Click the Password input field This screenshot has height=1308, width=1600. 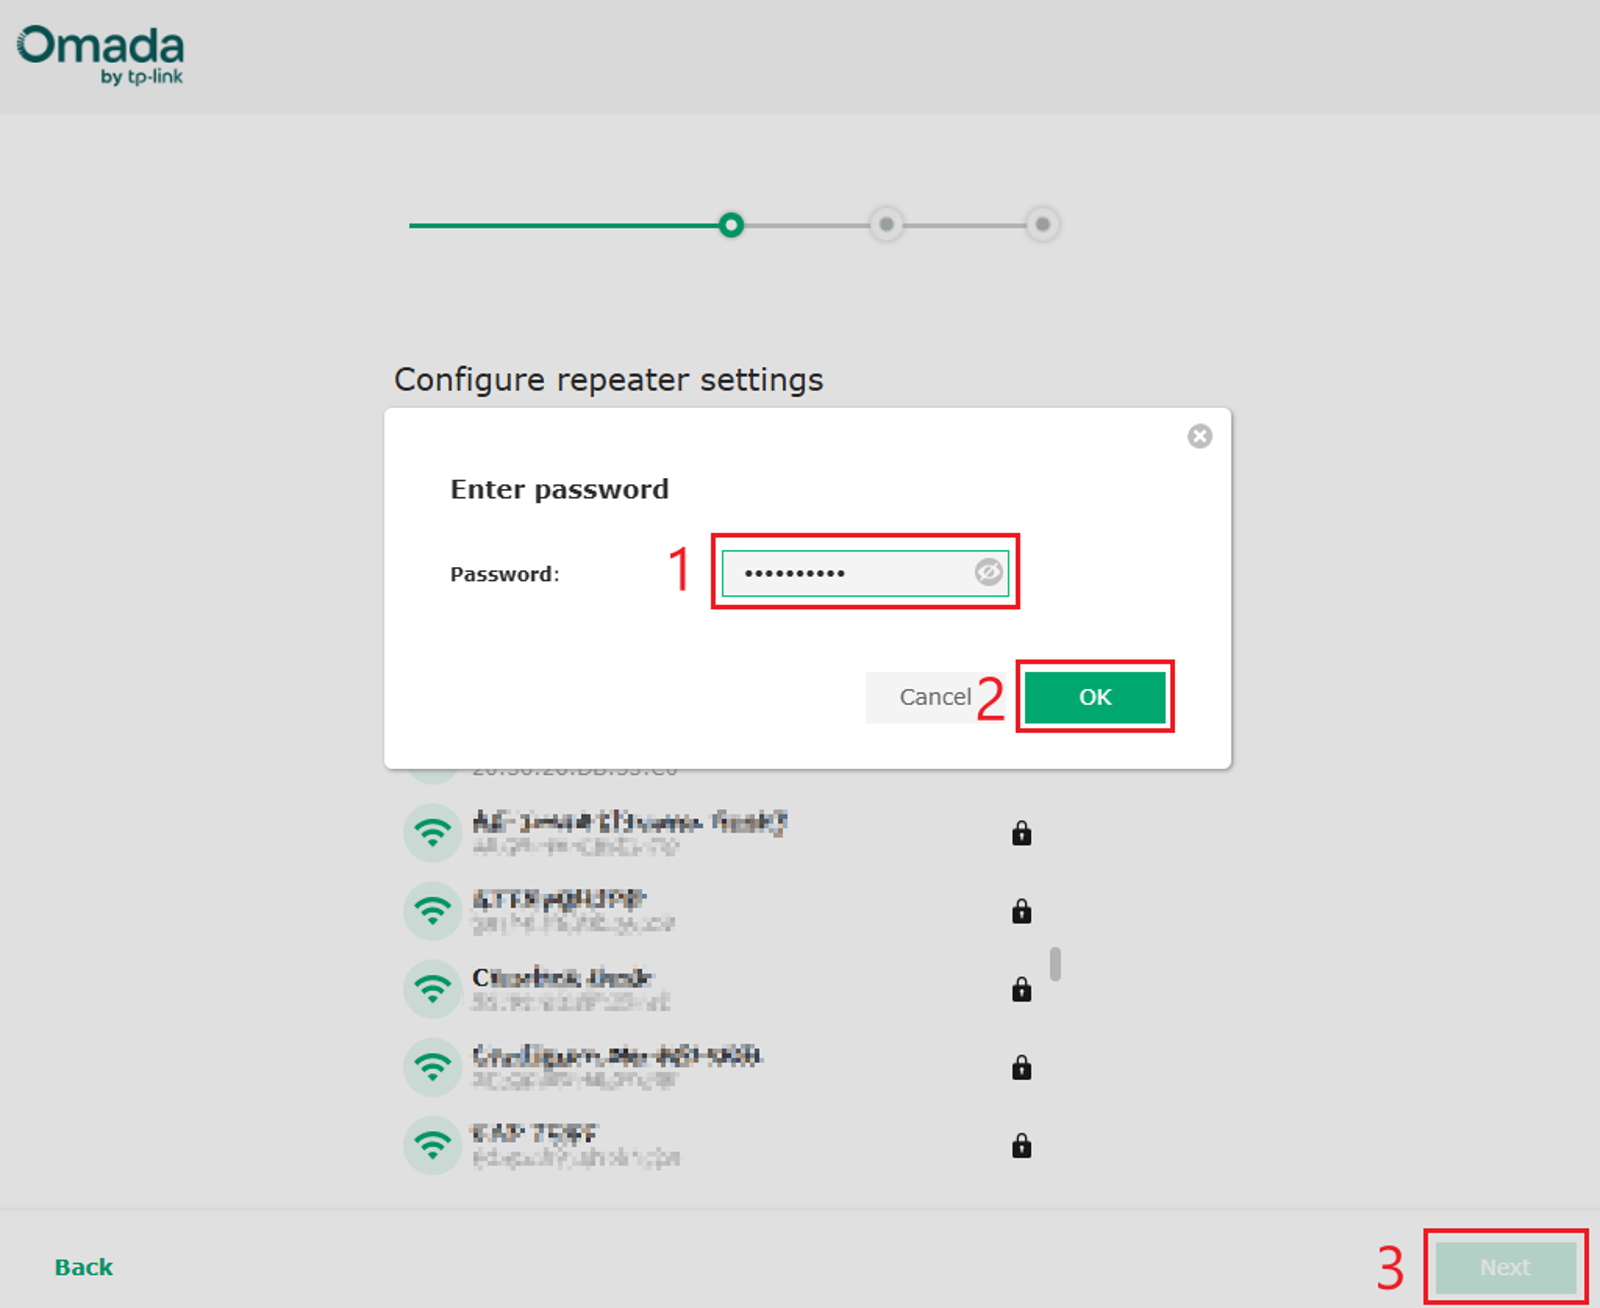[x=865, y=573]
